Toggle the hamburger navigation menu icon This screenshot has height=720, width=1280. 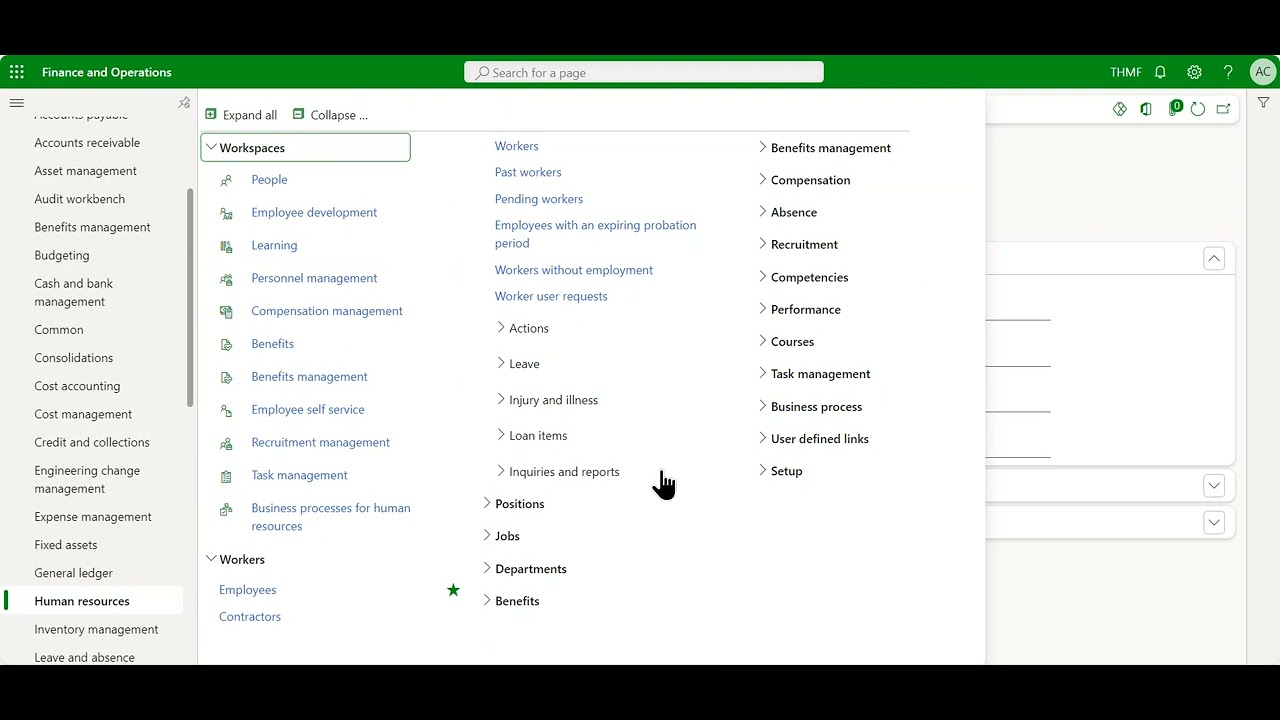(17, 103)
